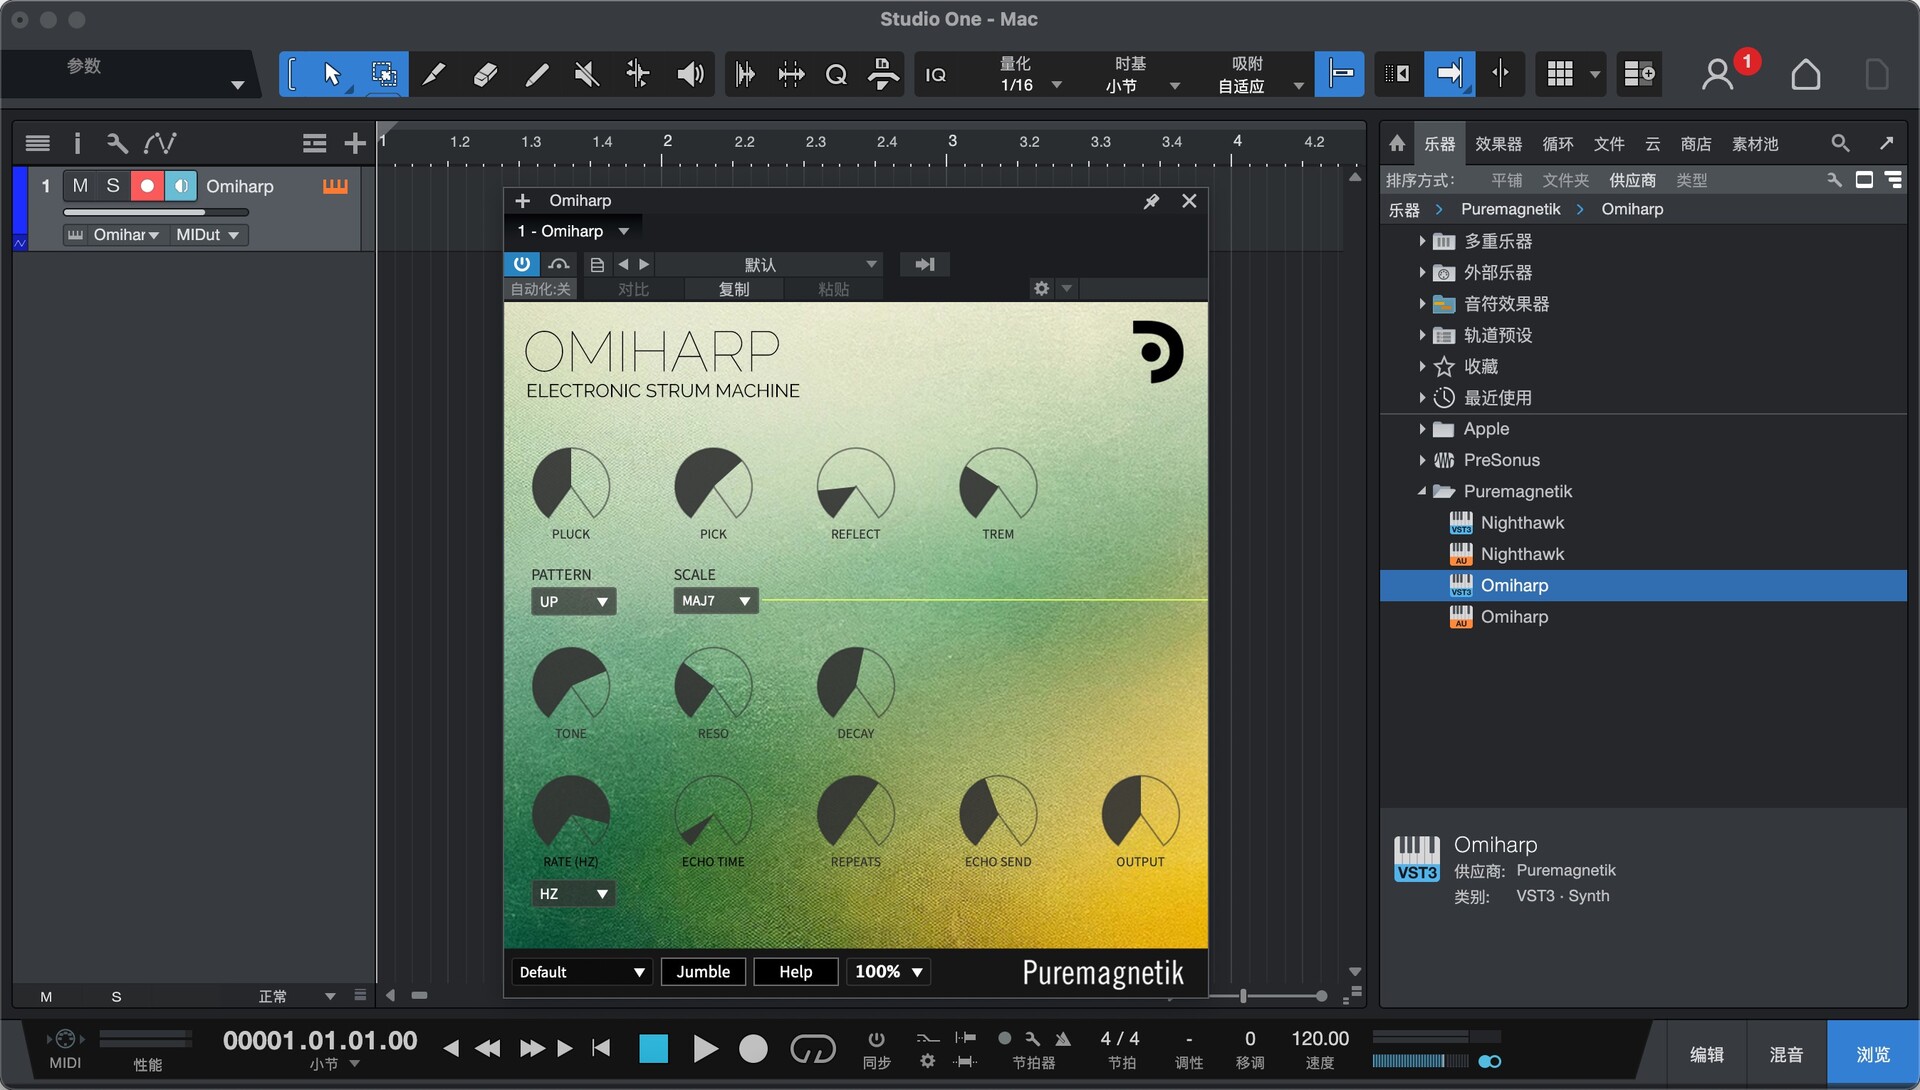Open the Default preset dropdown
The image size is (1920, 1090).
pyautogui.click(x=582, y=972)
